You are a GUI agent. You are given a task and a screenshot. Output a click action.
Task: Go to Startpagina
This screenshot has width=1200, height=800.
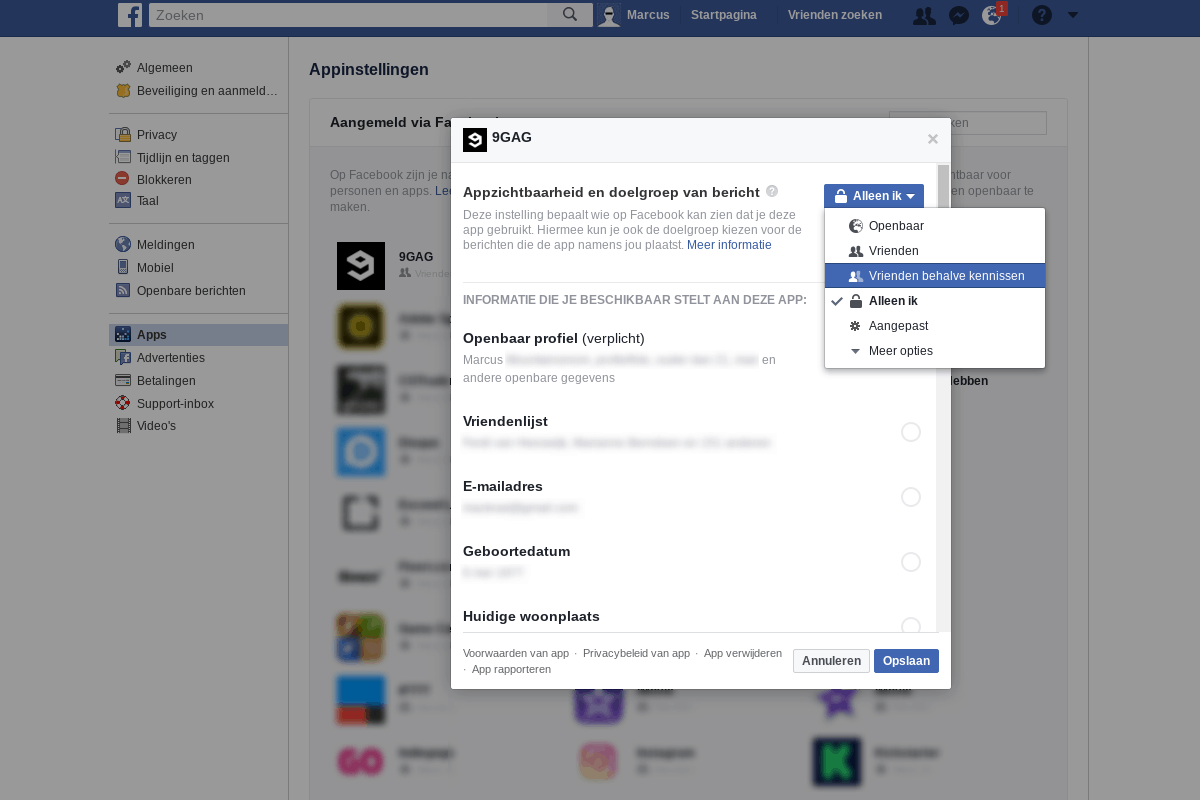(x=724, y=15)
